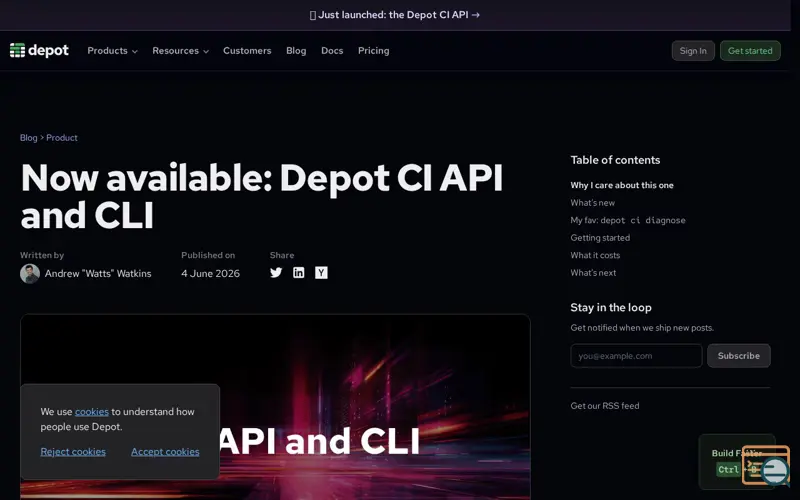
Task: Share the post on Twitter
Action: (276, 272)
